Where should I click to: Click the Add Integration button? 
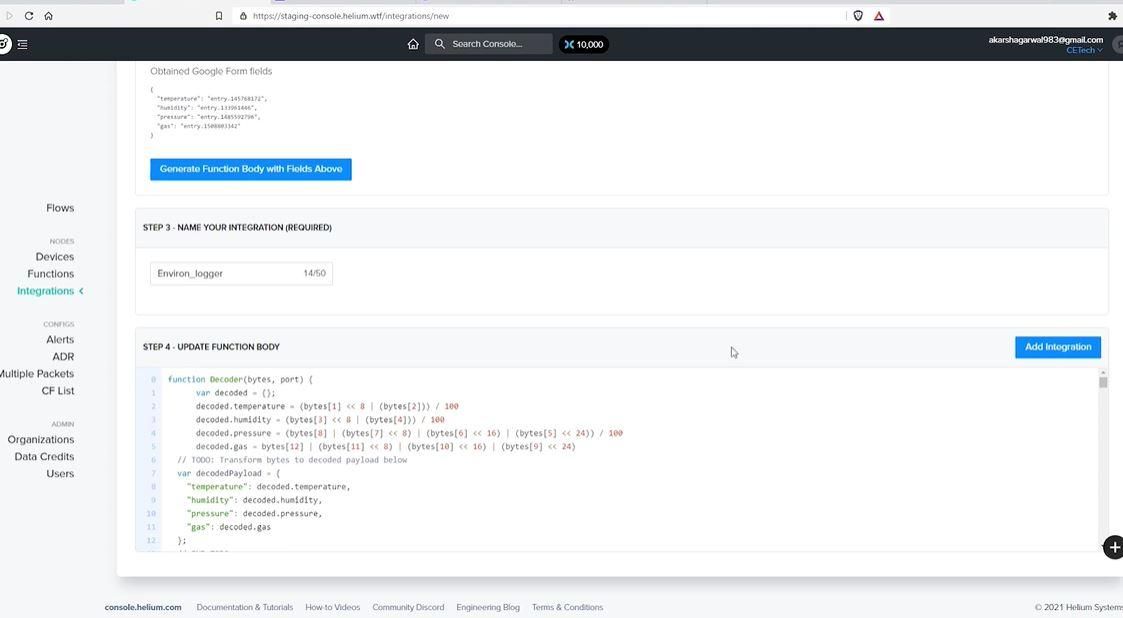[1058, 347]
